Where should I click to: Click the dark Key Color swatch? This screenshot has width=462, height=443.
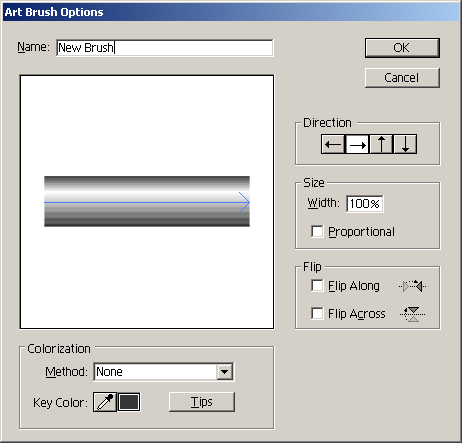[x=129, y=402]
